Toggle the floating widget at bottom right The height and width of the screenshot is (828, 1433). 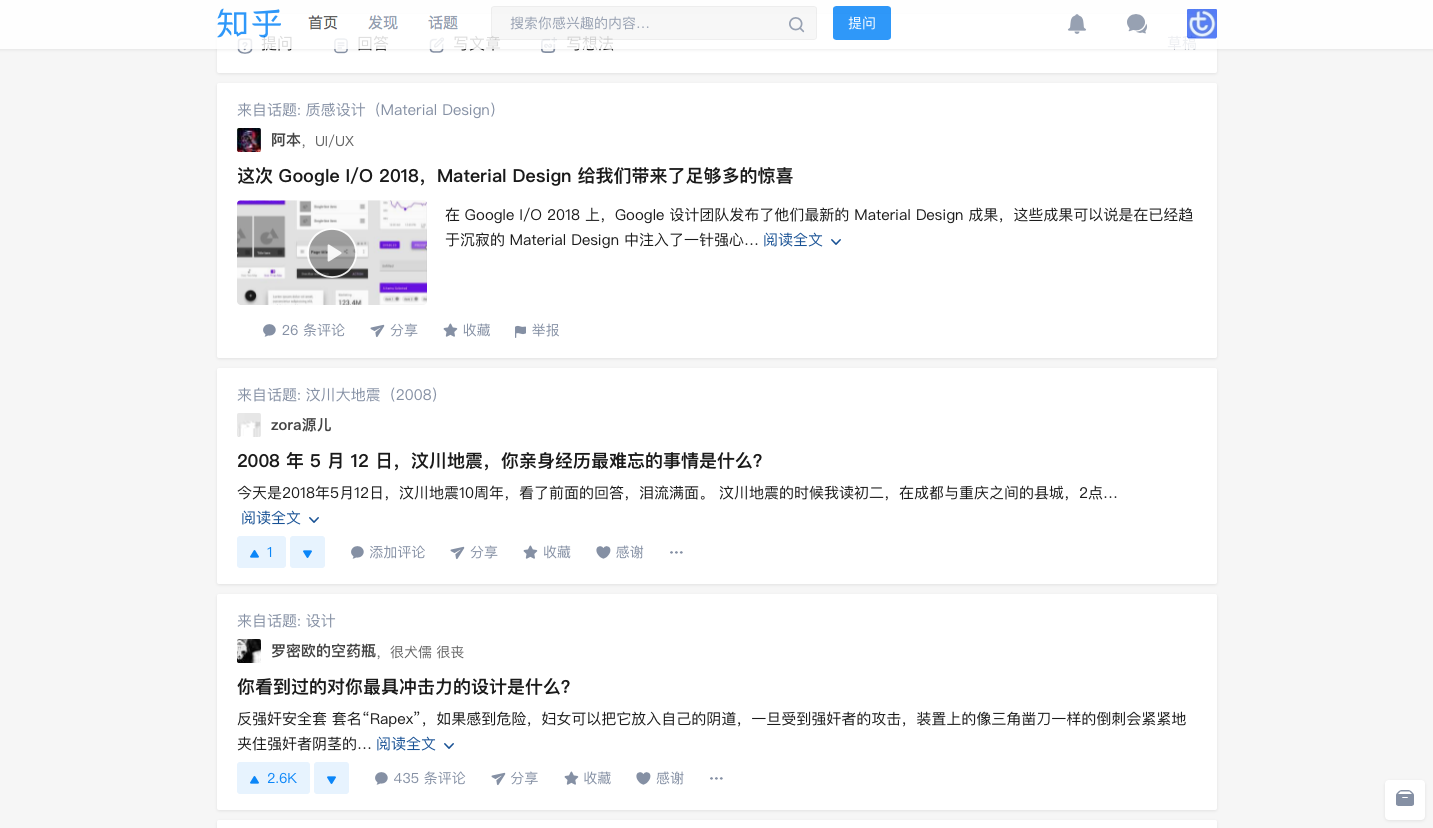click(1405, 799)
